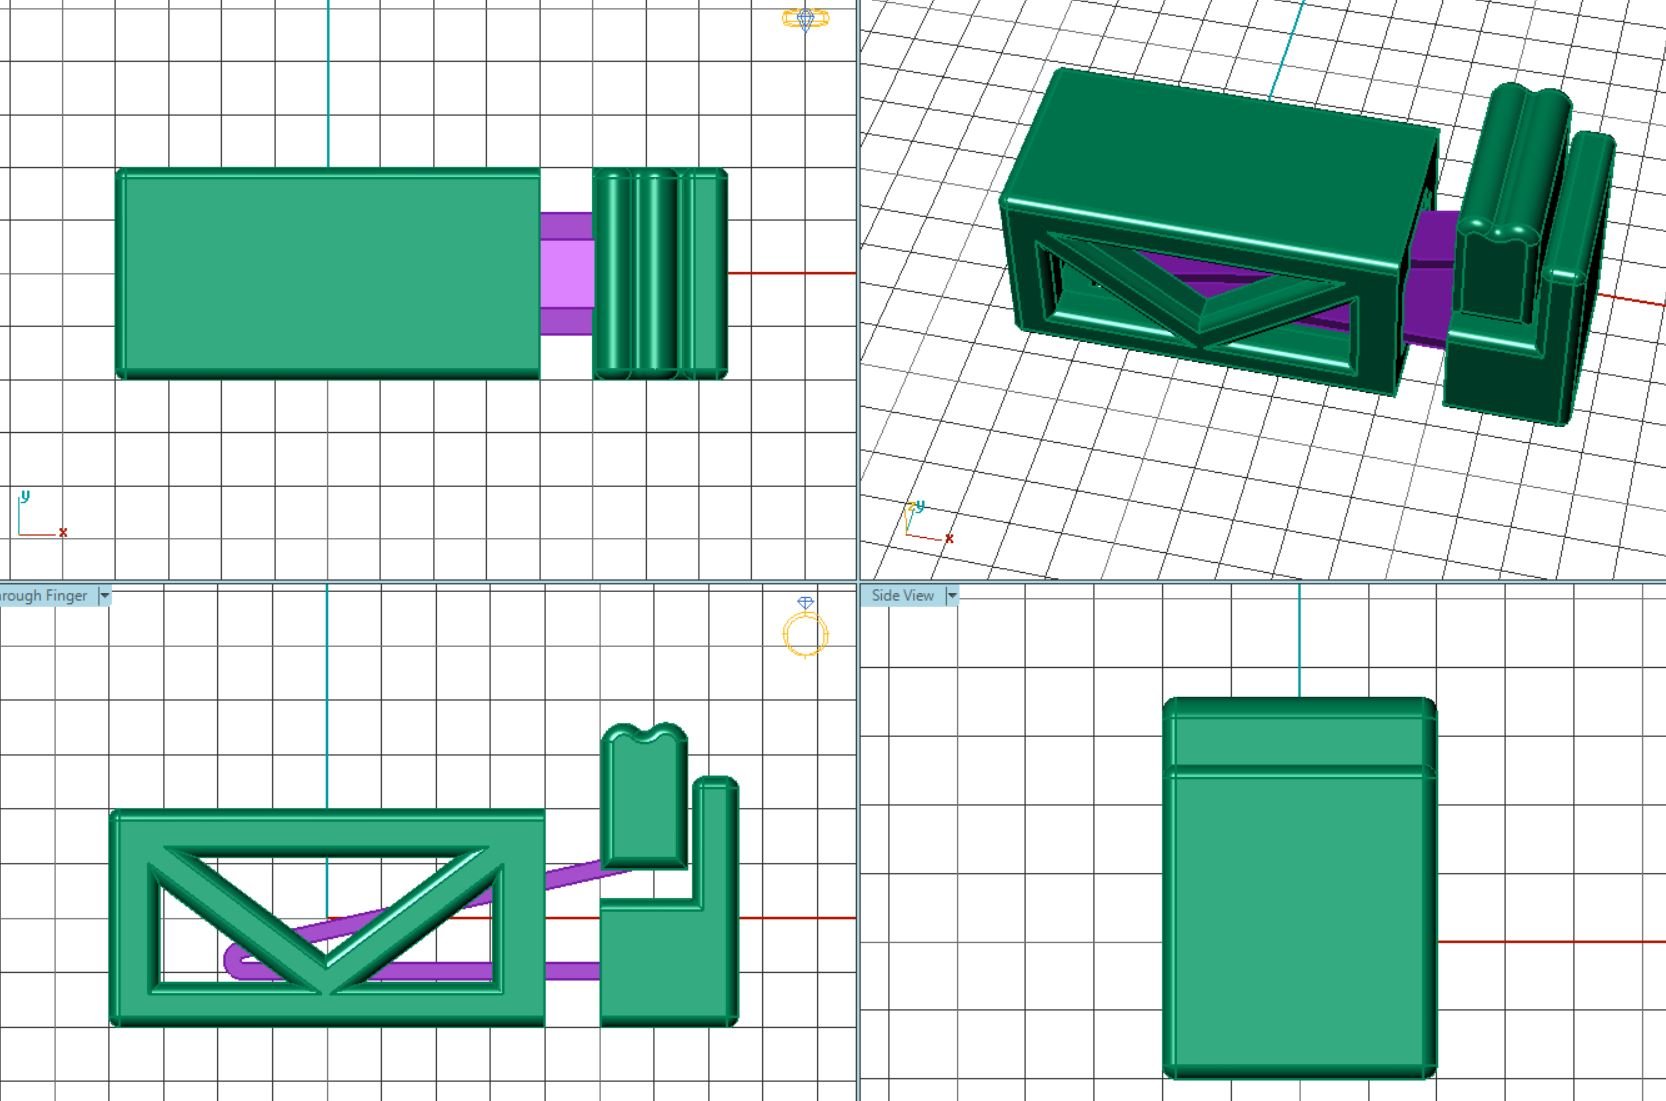Screen dimensions: 1666x1101
Task: Open the Side View viewport dropdown arrow
Action: (x=952, y=596)
